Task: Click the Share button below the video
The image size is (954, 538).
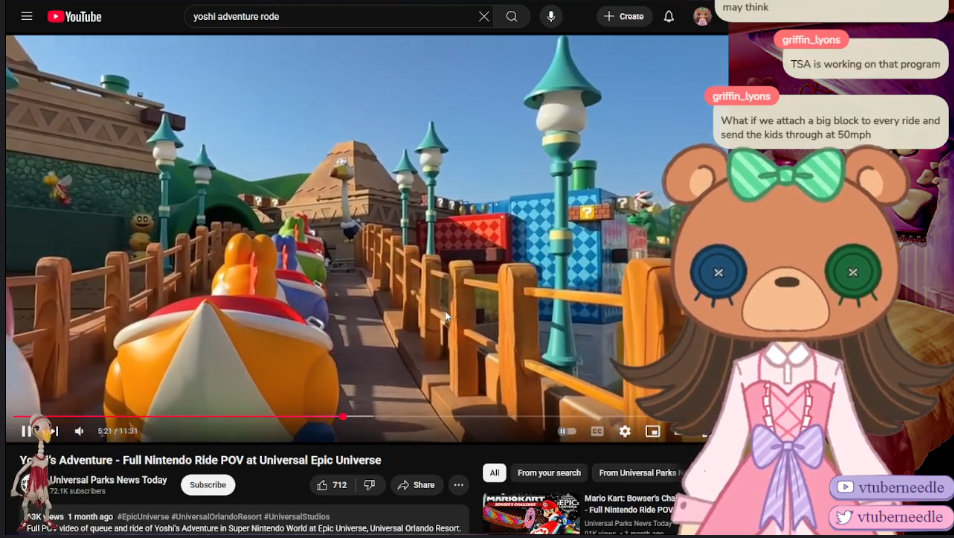Action: click(416, 485)
